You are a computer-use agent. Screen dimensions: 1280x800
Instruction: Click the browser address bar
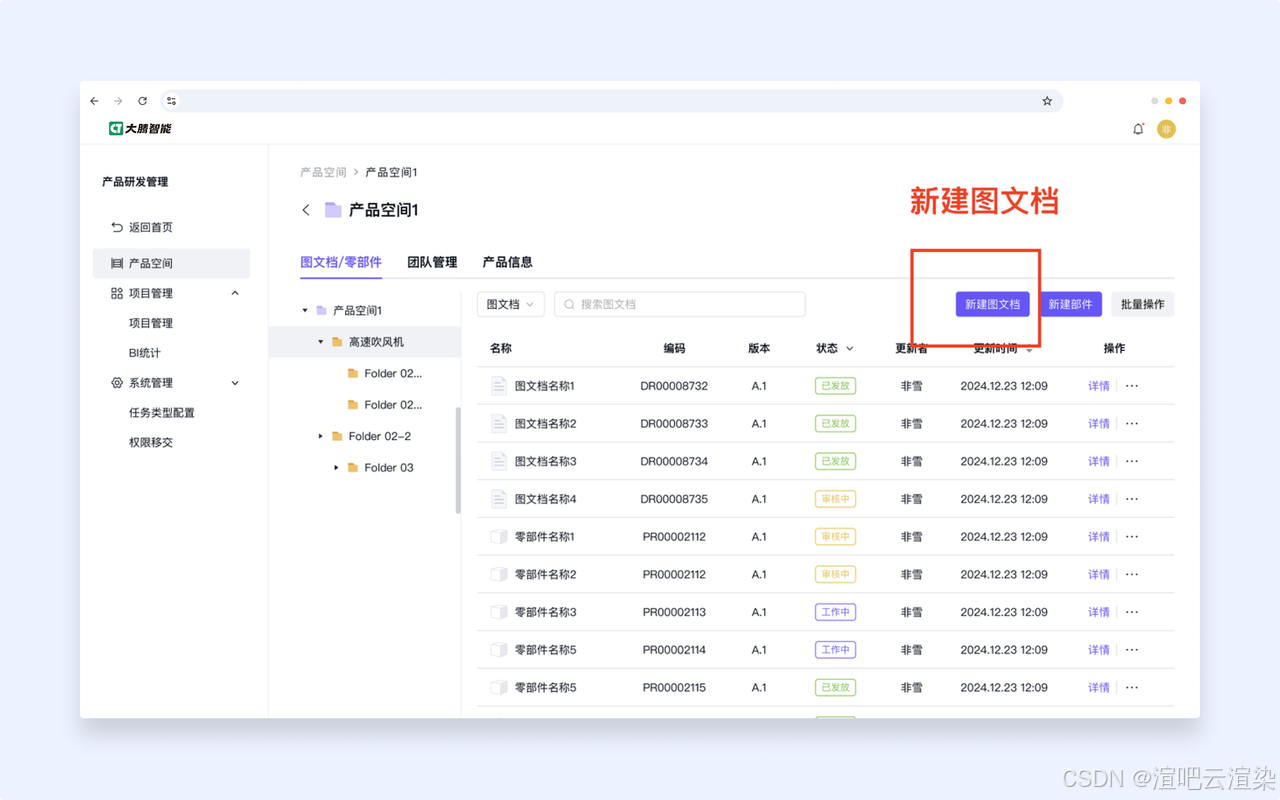[x=611, y=101]
